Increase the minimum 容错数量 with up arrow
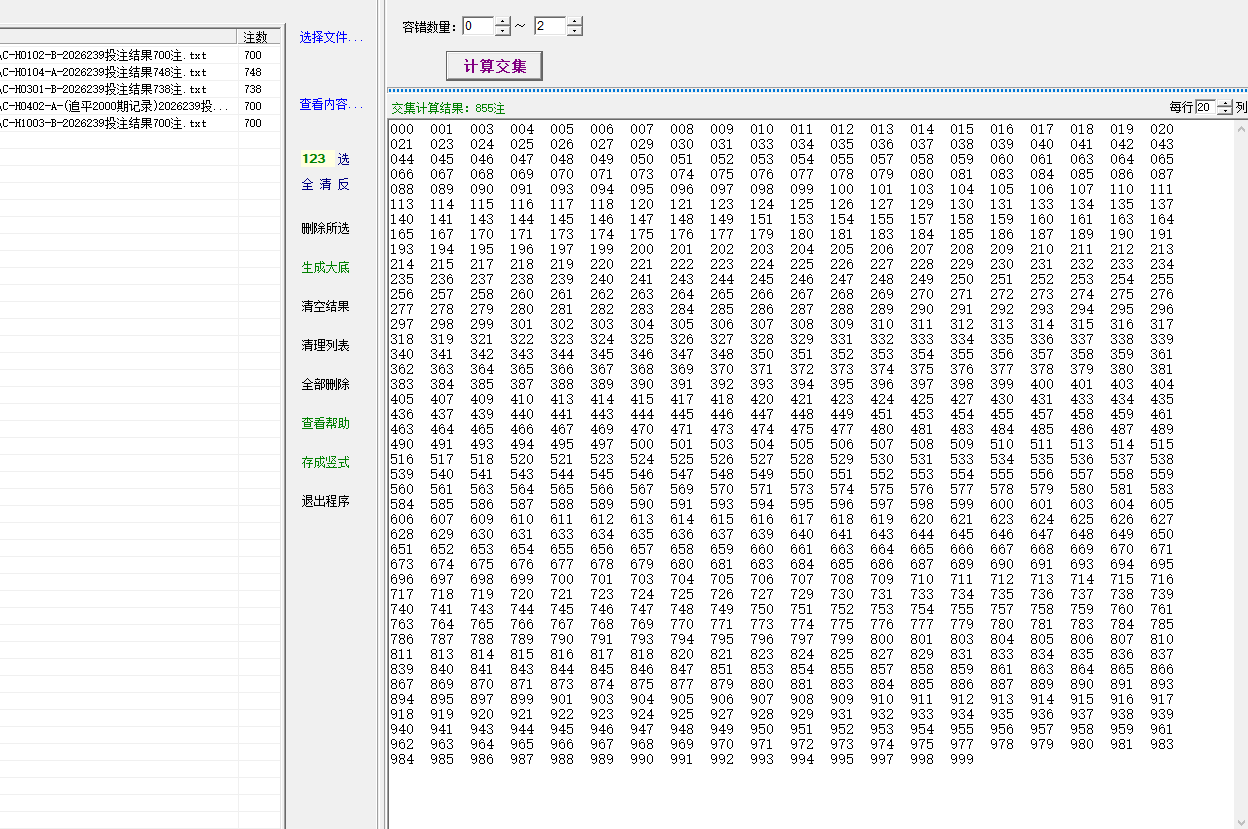1248x829 pixels. (x=502, y=22)
